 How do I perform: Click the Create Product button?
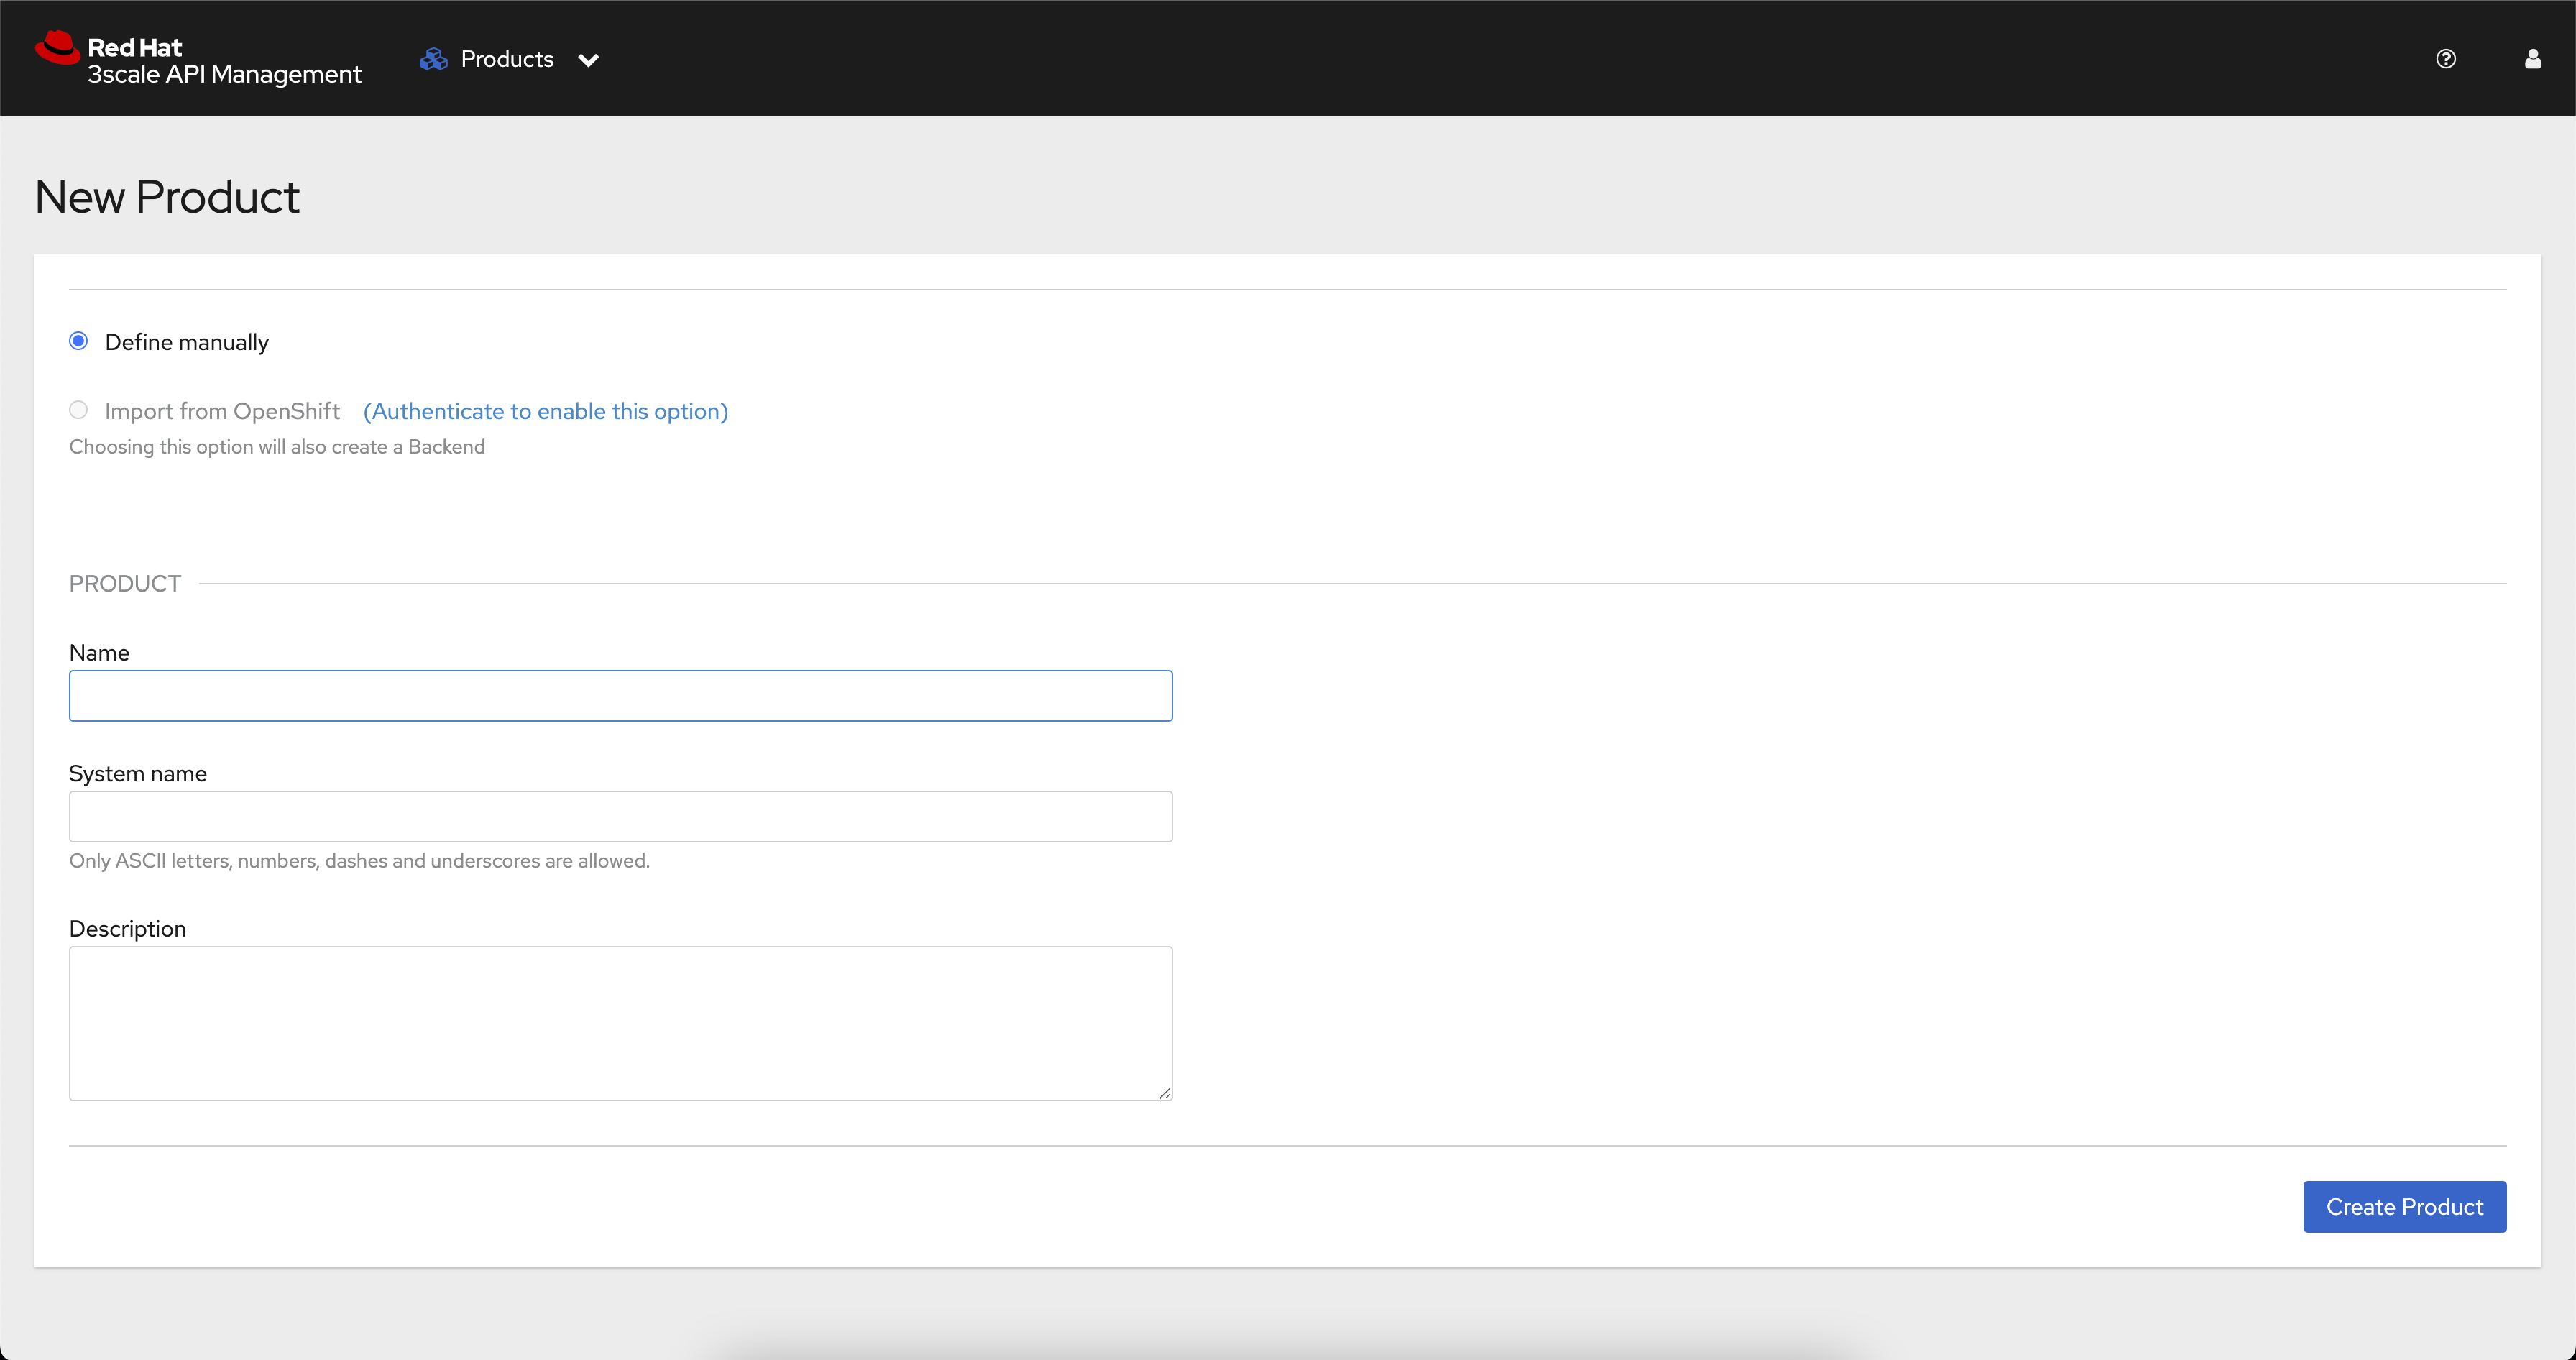click(x=2404, y=1207)
